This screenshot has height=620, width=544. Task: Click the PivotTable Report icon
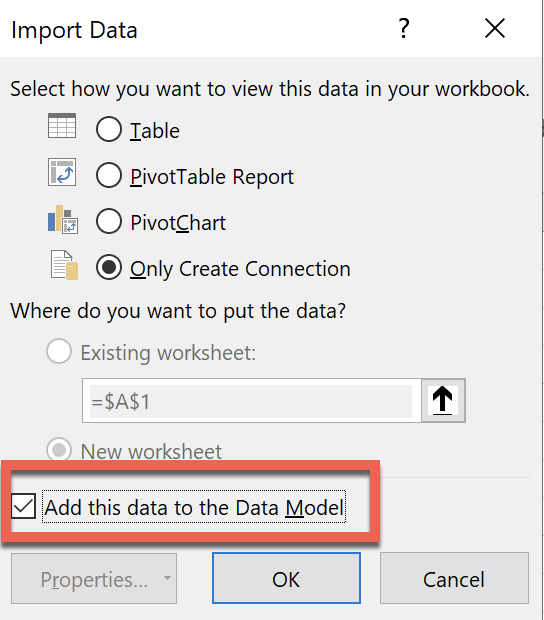point(62,172)
